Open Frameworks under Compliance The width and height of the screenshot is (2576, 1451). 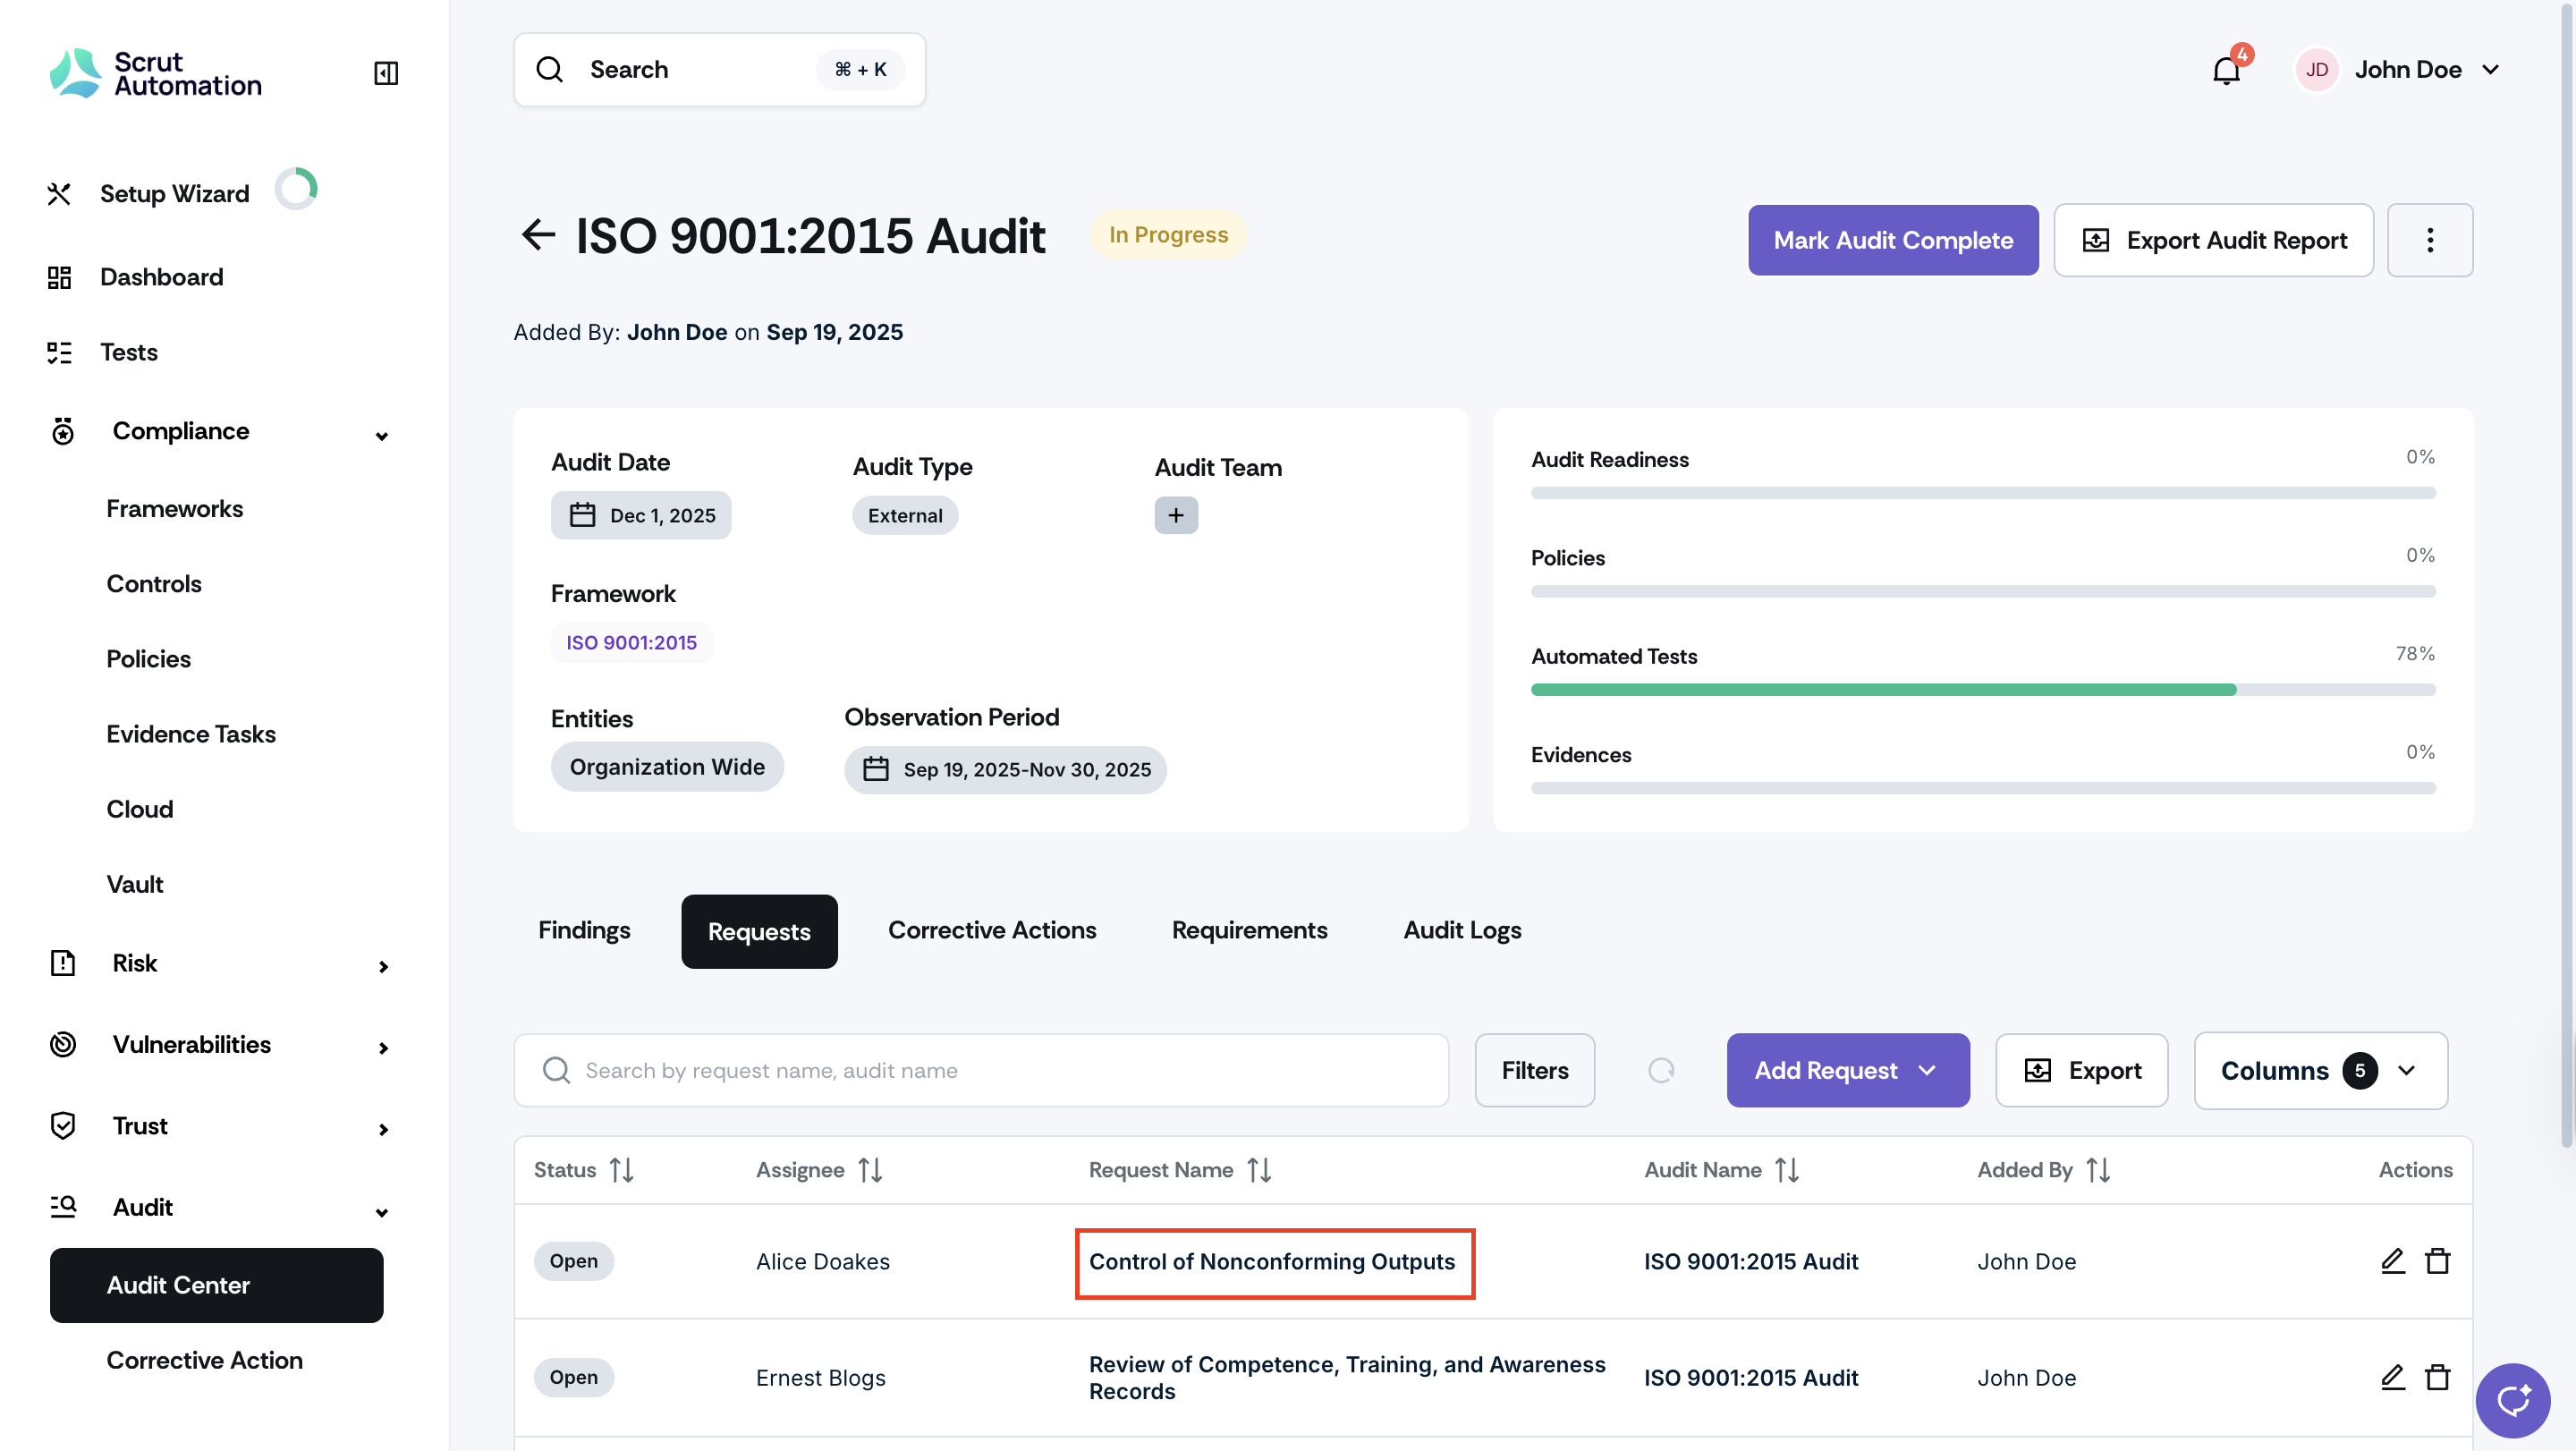pyautogui.click(x=175, y=509)
